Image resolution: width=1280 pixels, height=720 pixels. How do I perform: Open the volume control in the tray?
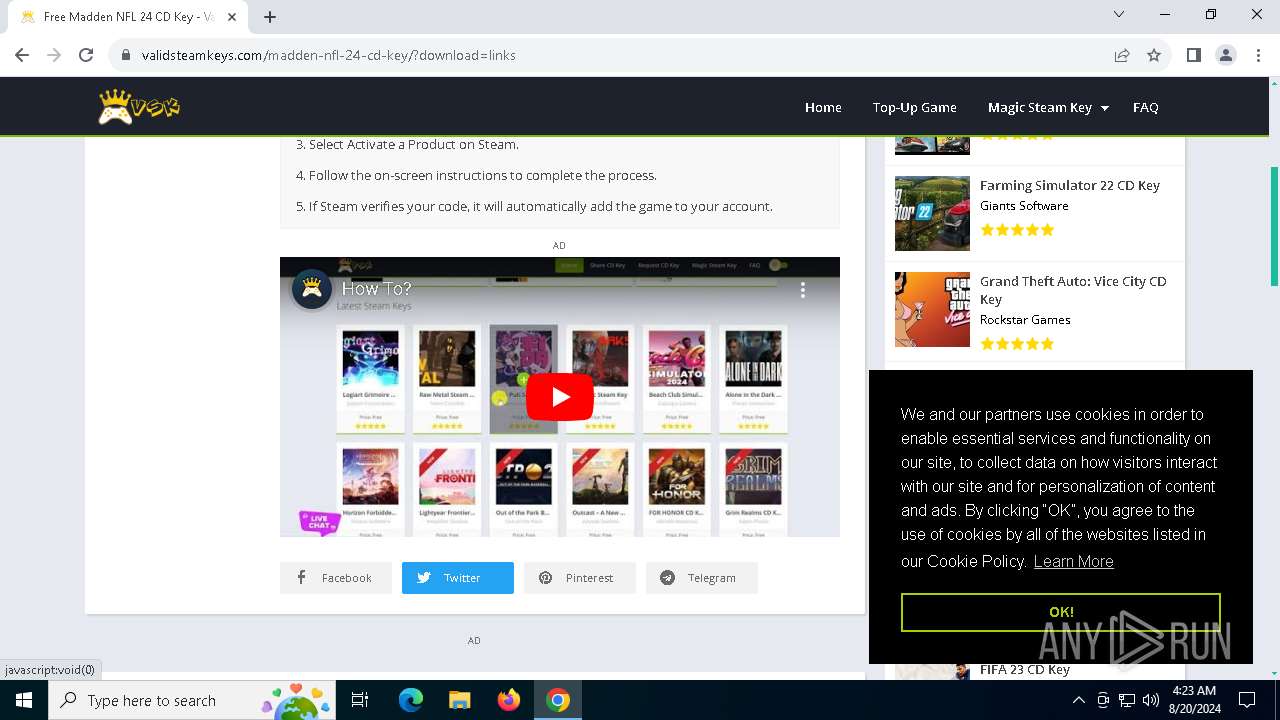pyautogui.click(x=1151, y=700)
